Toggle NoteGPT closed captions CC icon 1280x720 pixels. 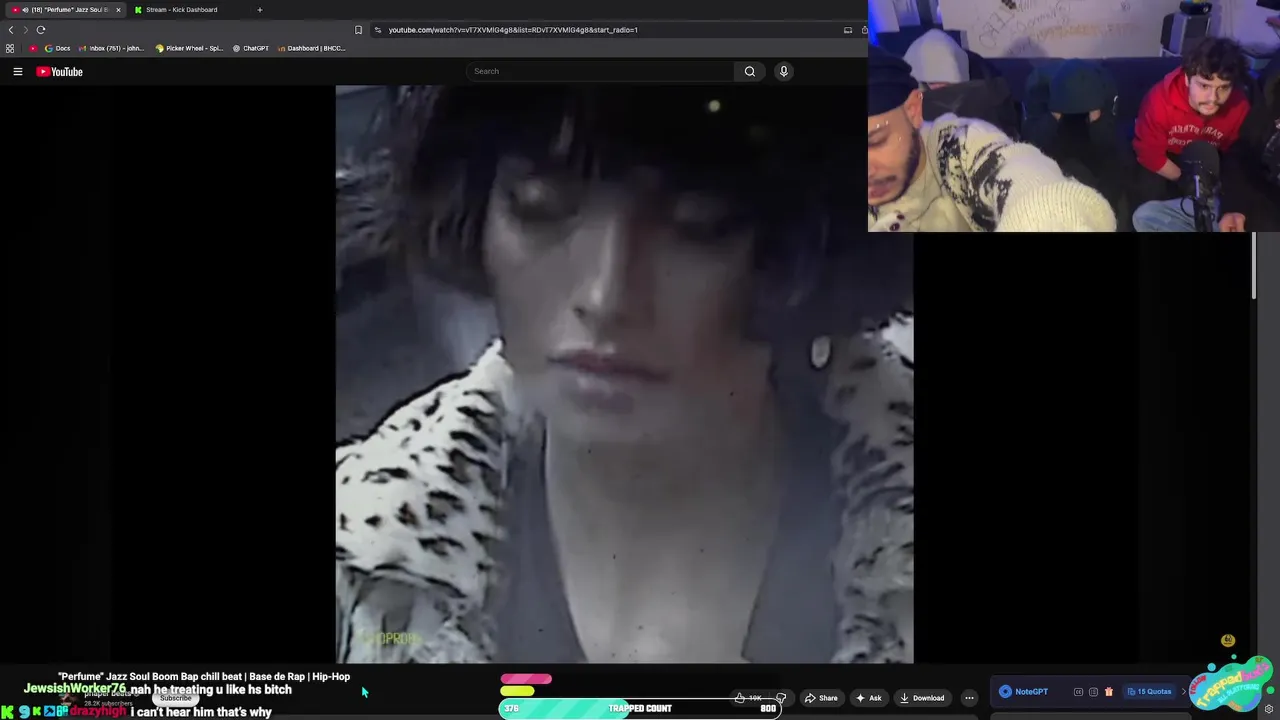click(1078, 692)
